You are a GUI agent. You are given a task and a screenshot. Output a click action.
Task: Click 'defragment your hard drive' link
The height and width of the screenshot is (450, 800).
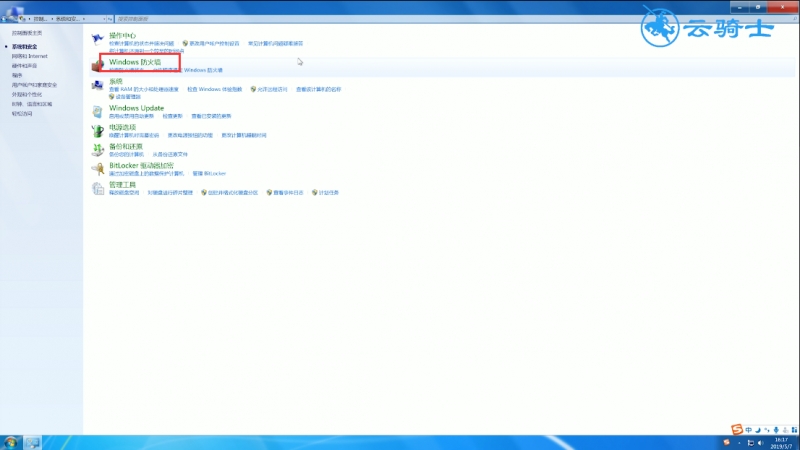pyautogui.click(x=170, y=193)
